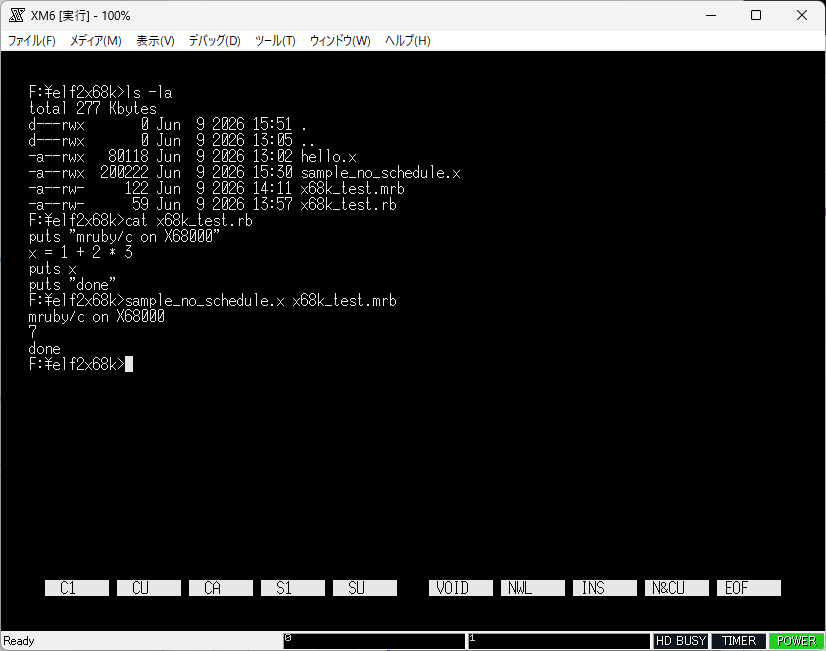Maximize the XM6 window
The image size is (826, 651).
point(756,15)
